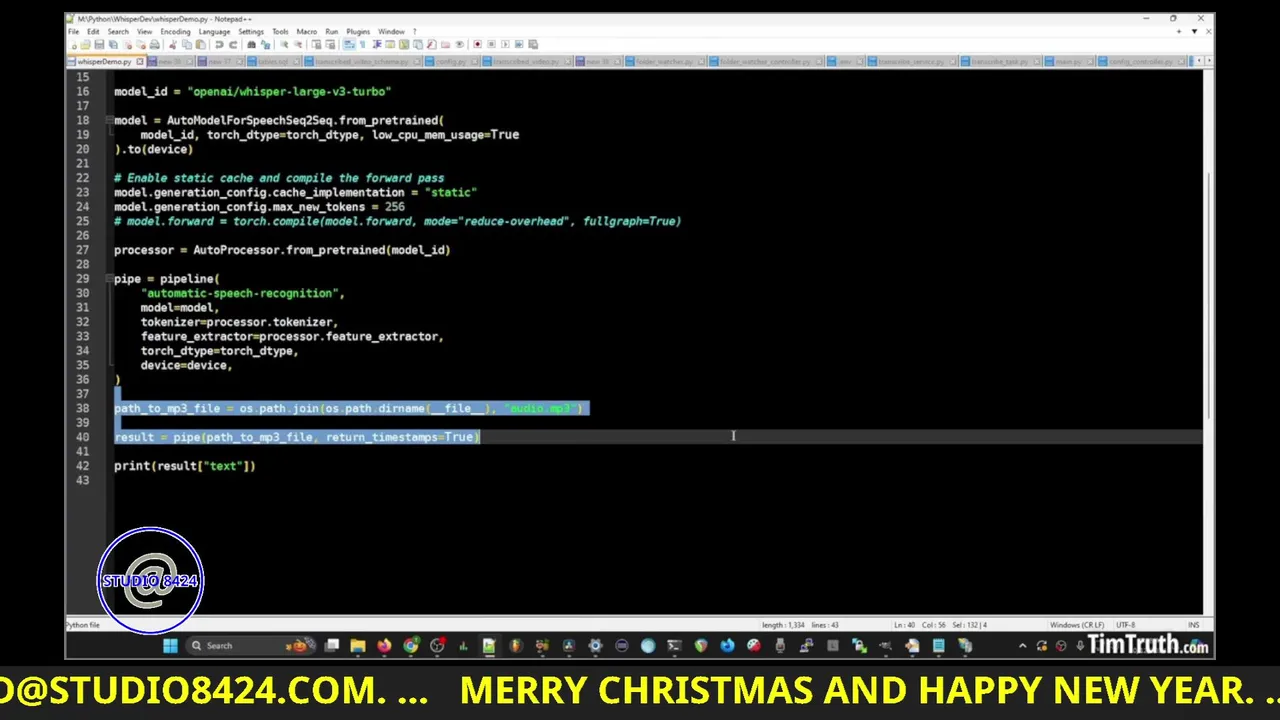The image size is (1280, 720).
Task: Switch to the transcribed_video_schema.py tab
Action: click(x=363, y=62)
